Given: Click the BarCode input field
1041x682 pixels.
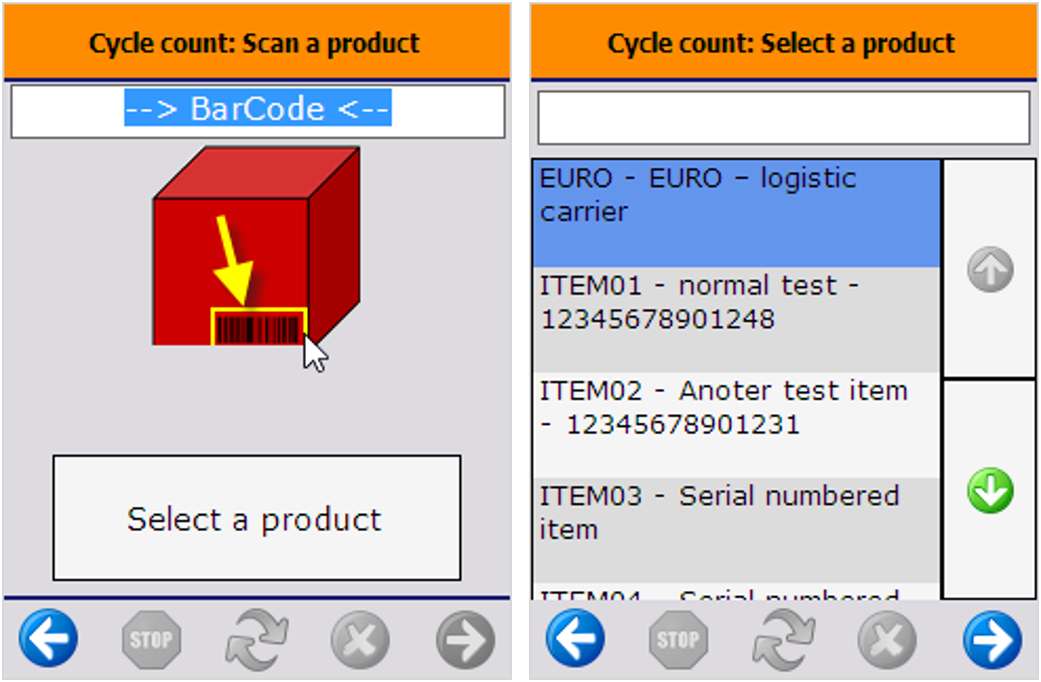Looking at the screenshot, I should 257,110.
